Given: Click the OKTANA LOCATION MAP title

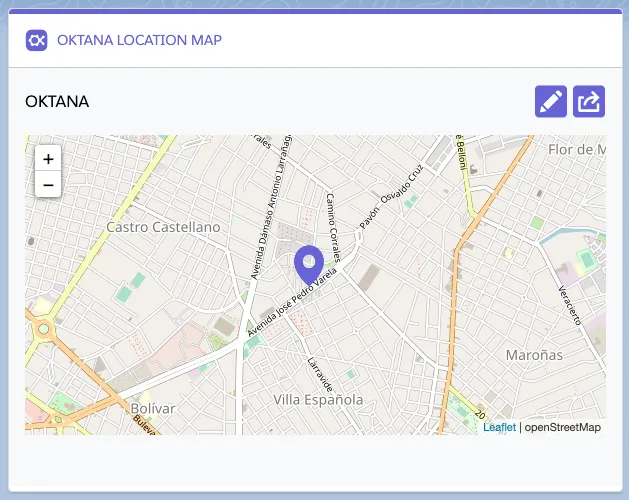Looking at the screenshot, I should coord(140,40).
